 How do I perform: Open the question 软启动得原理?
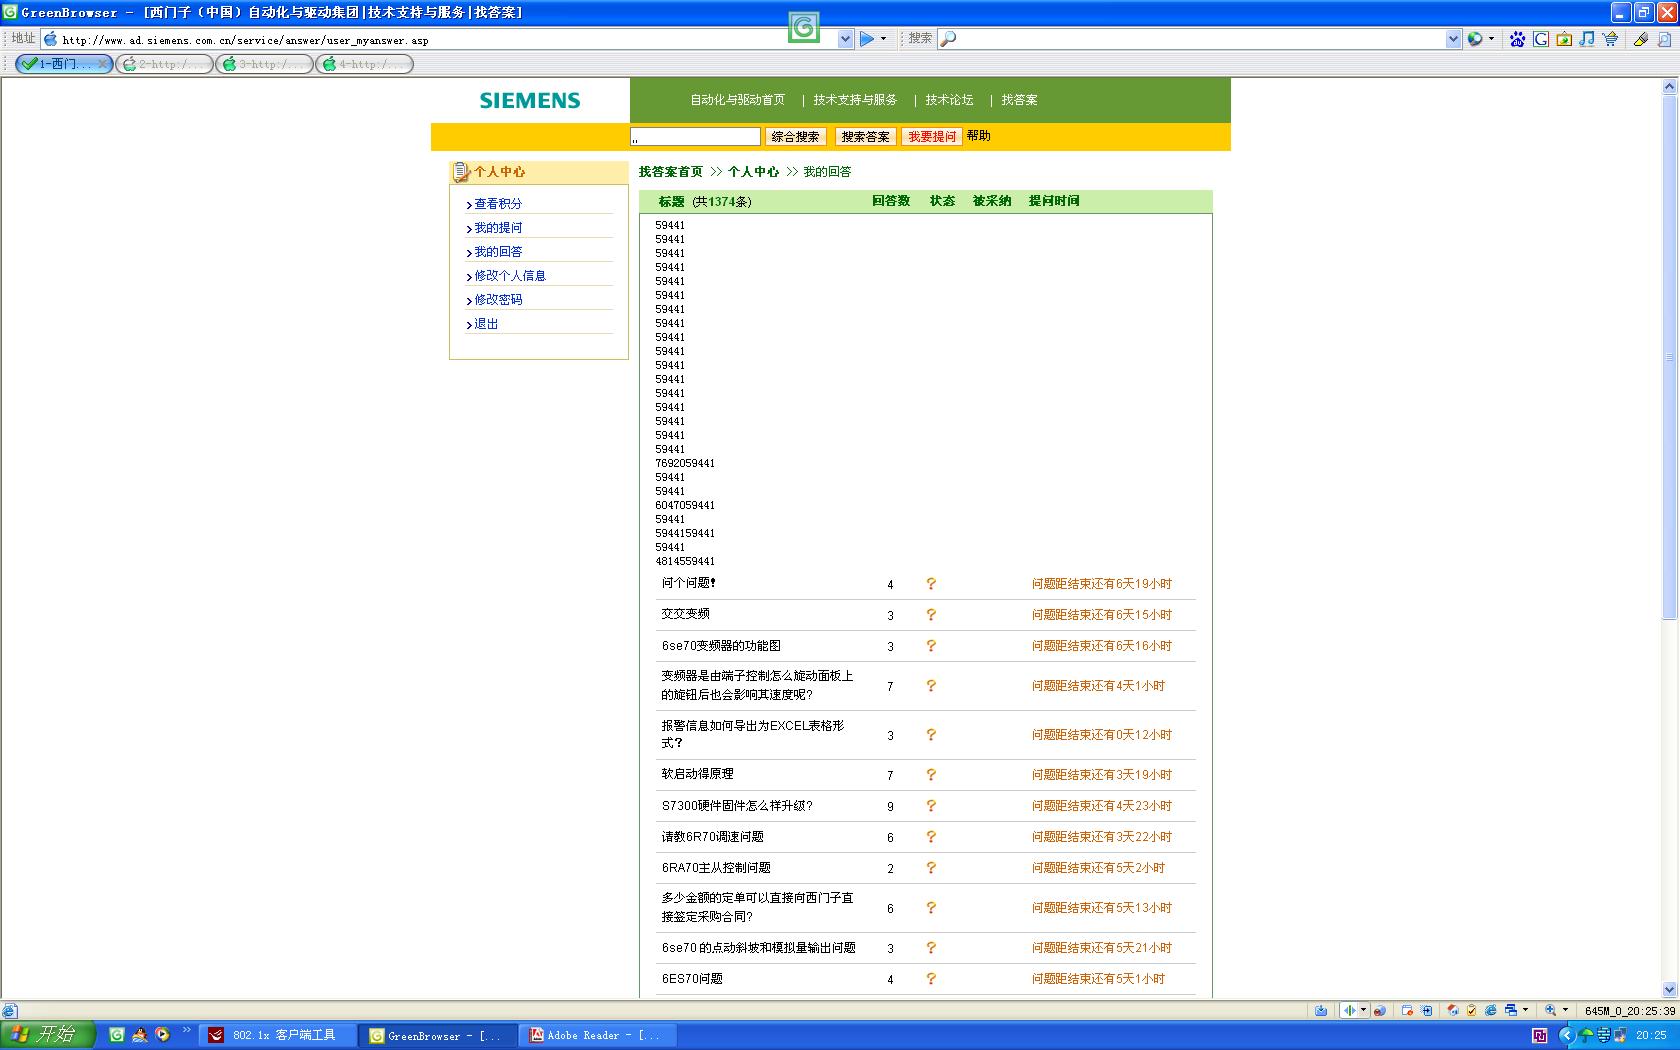(x=698, y=774)
